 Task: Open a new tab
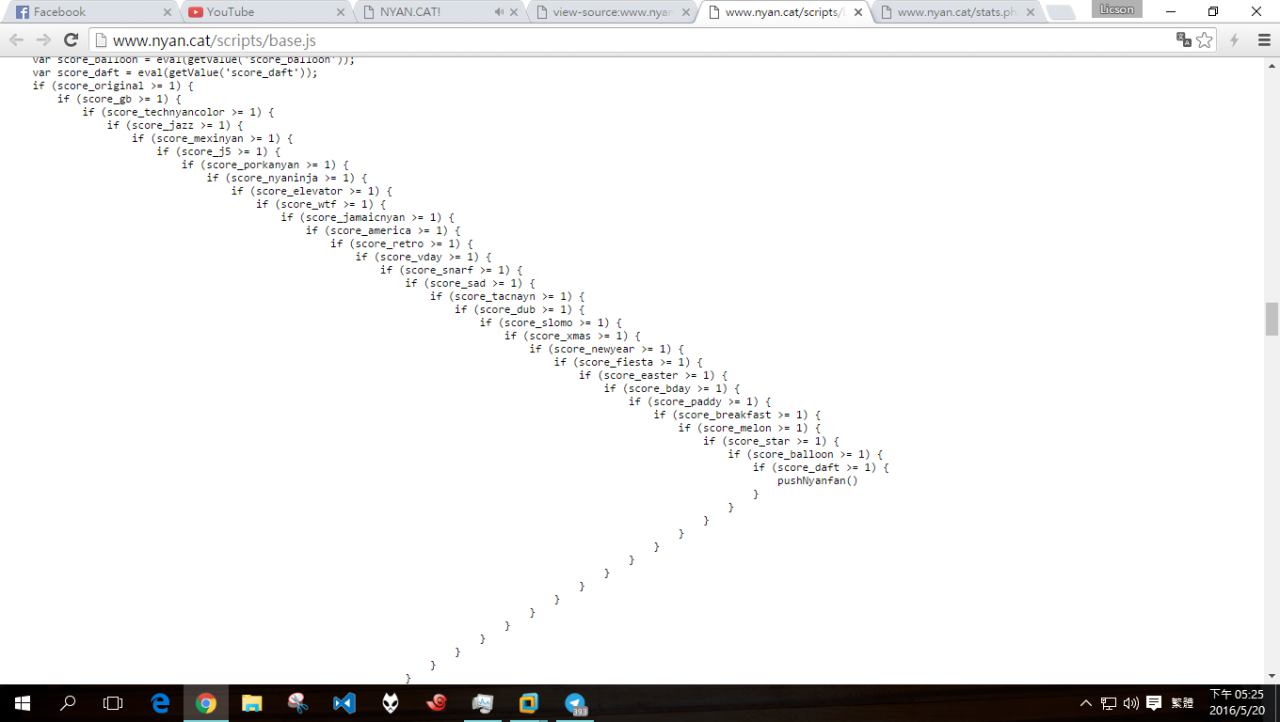click(1059, 12)
